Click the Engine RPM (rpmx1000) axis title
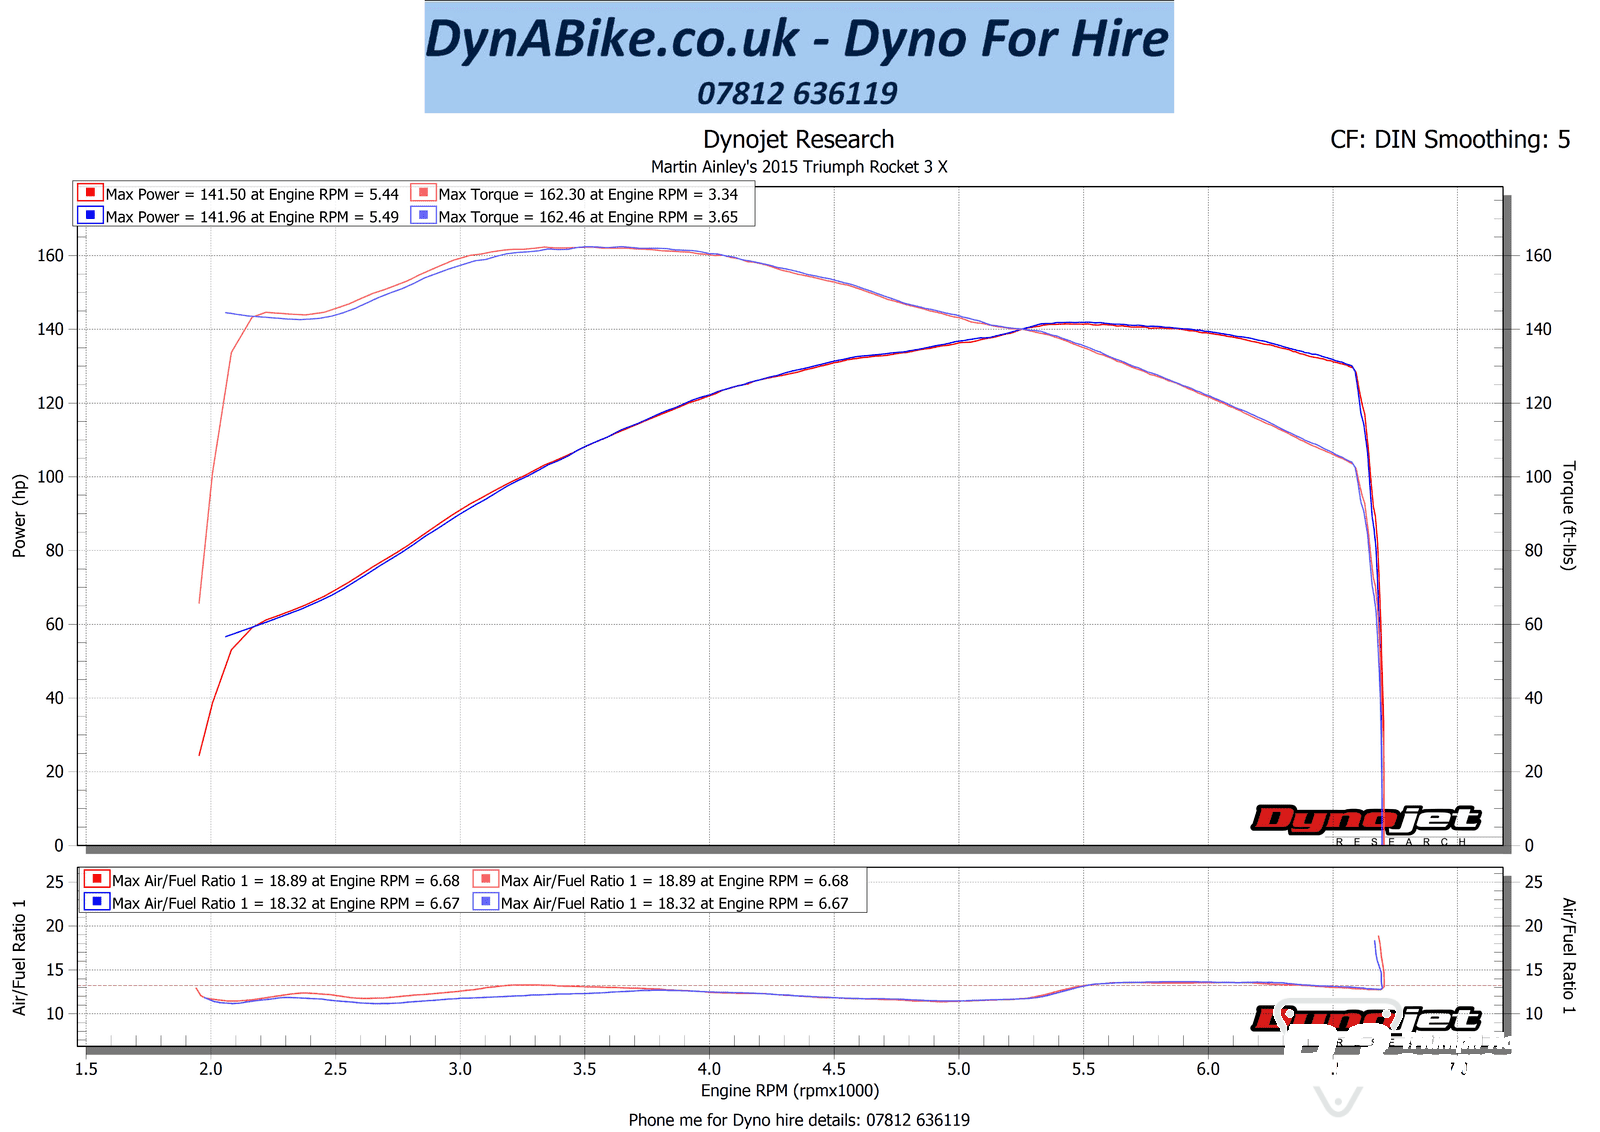 [790, 1090]
